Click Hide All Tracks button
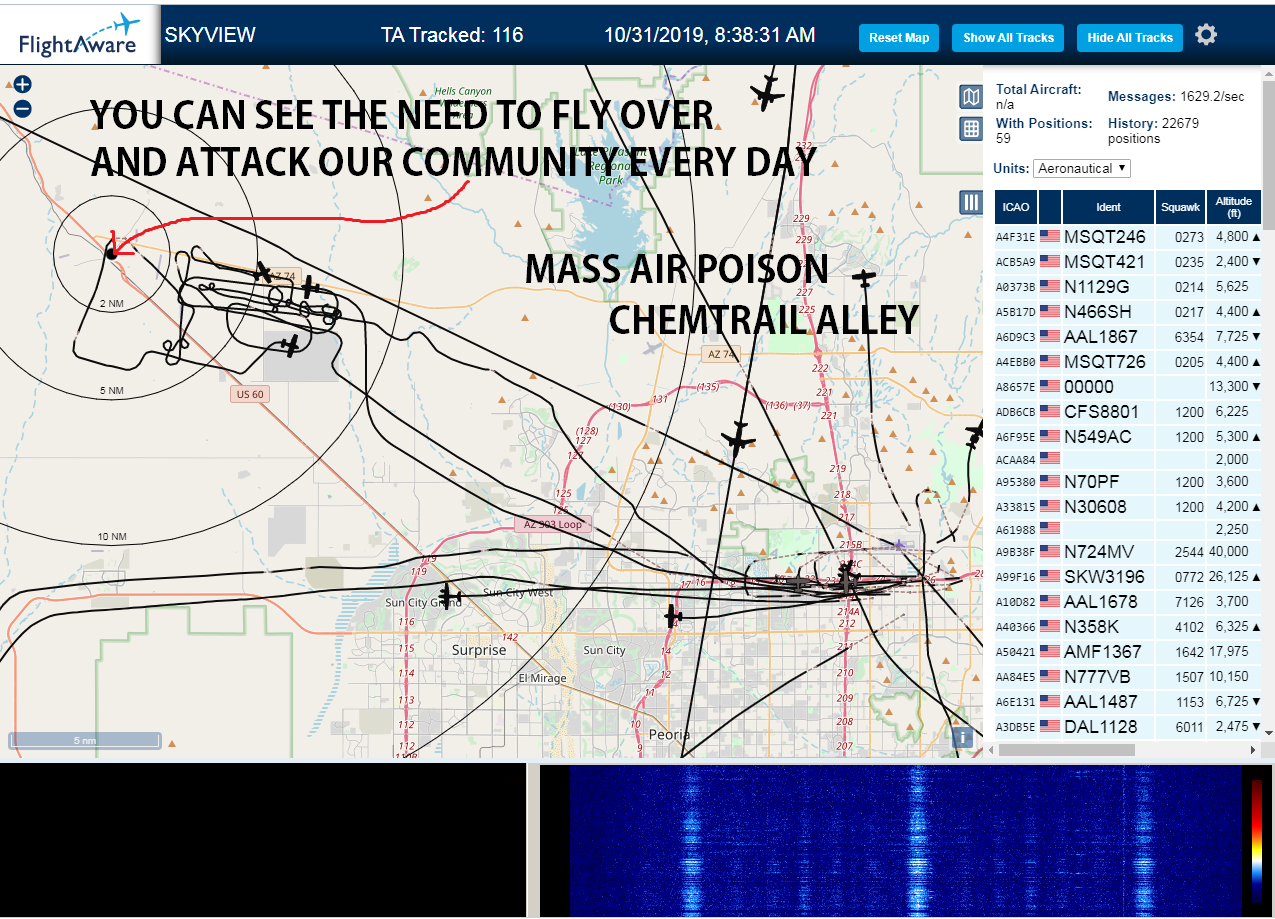Screen dimensions: 1275x919 1130,38
